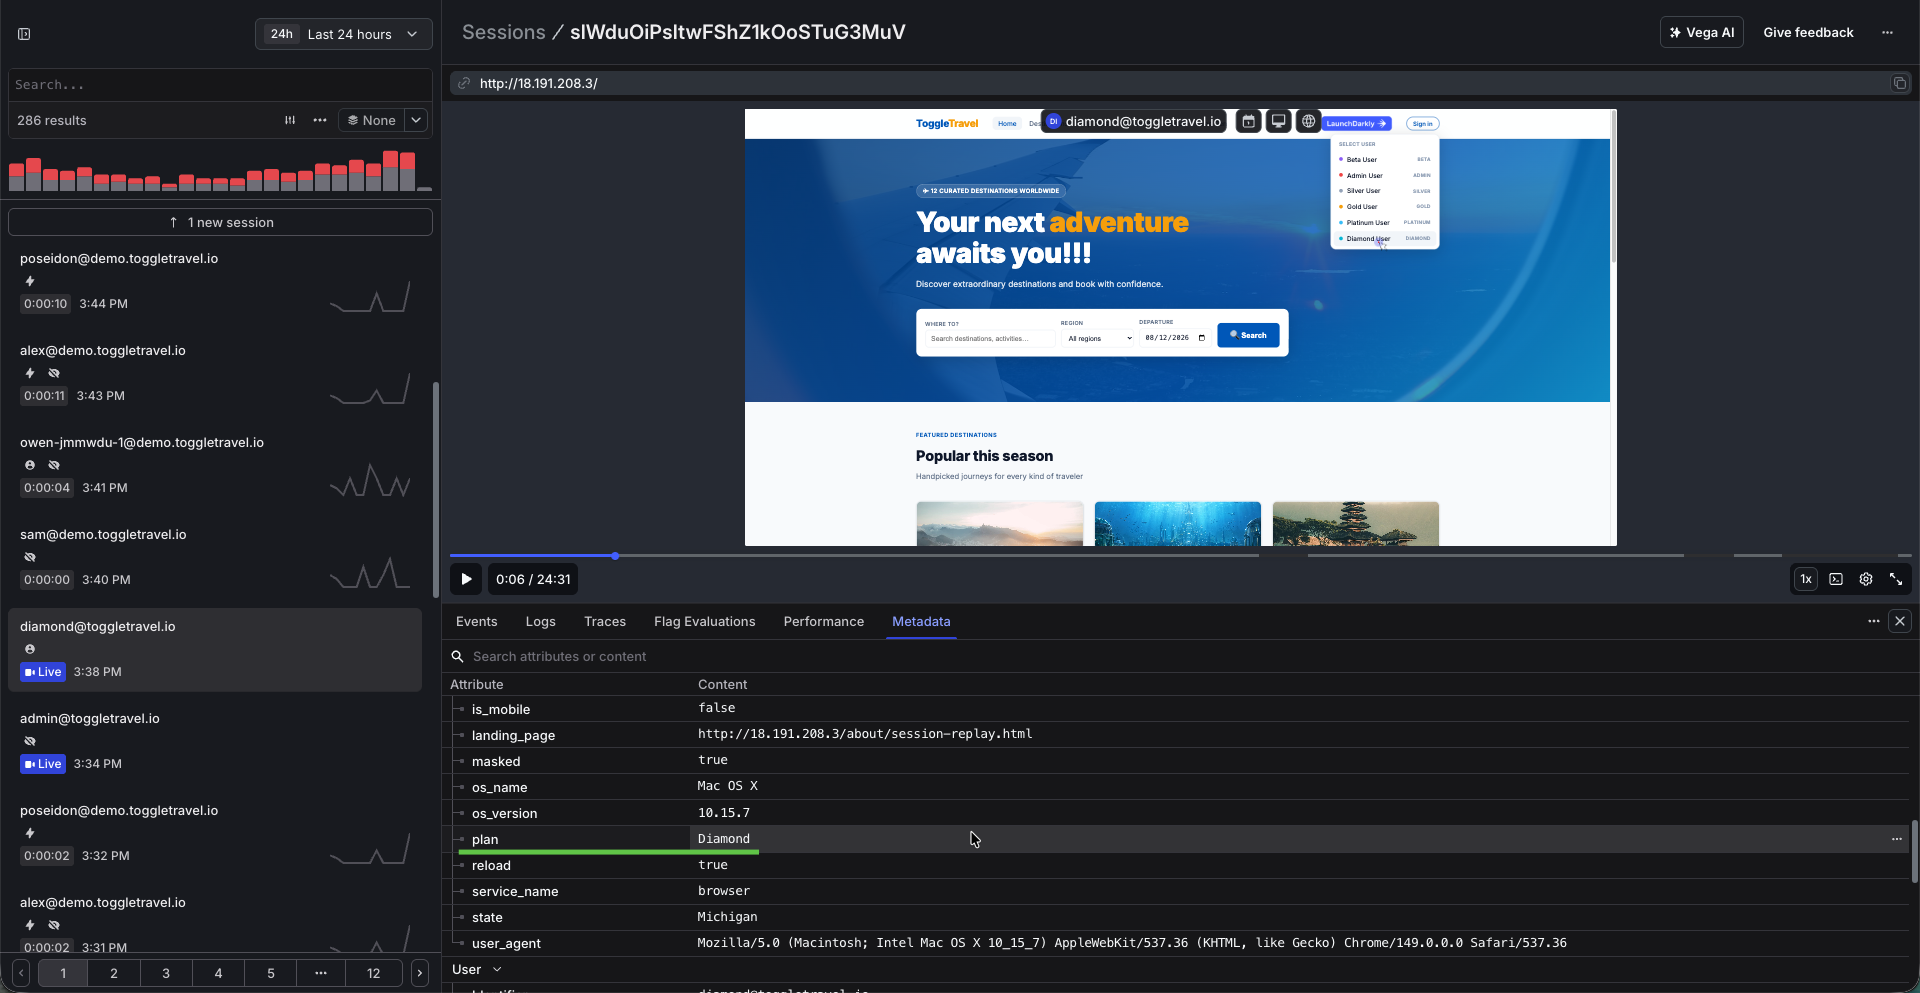Click the landing_page URL value
Viewport: 1920px width, 993px height.
(865, 734)
